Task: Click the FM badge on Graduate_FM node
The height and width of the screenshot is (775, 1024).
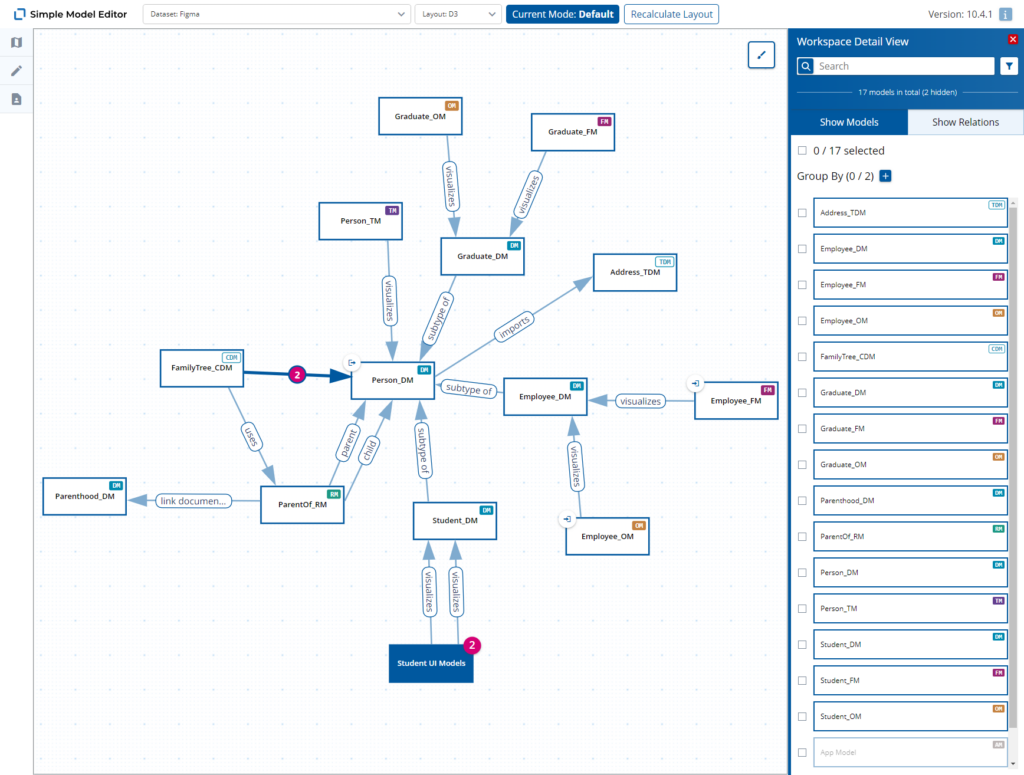Action: pyautogui.click(x=605, y=121)
